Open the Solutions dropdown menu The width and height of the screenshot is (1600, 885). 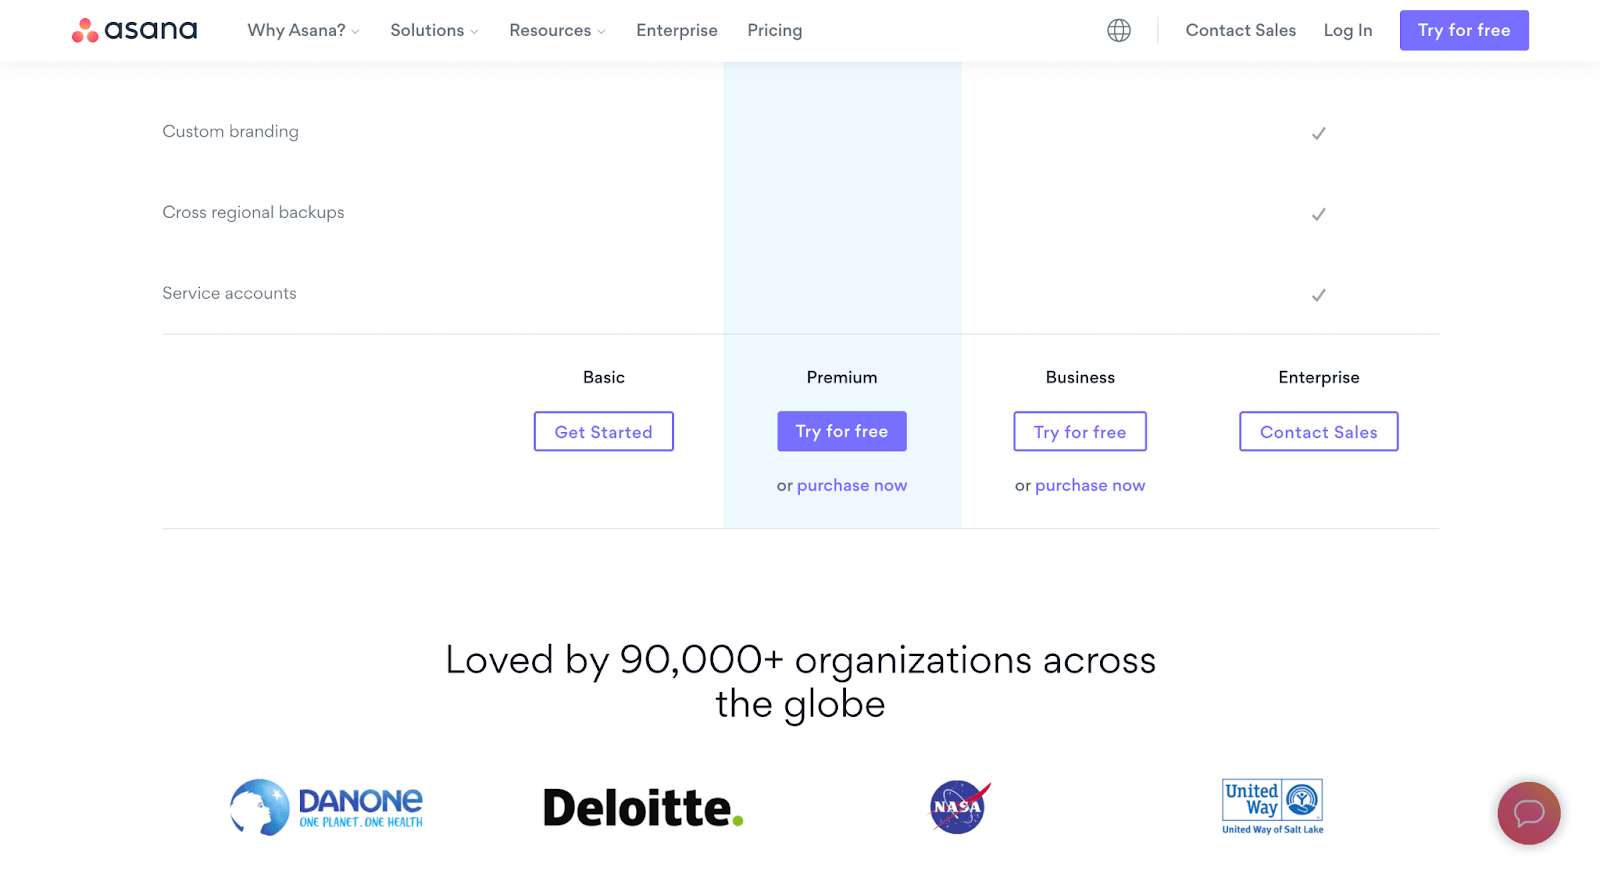pyautogui.click(x=433, y=30)
